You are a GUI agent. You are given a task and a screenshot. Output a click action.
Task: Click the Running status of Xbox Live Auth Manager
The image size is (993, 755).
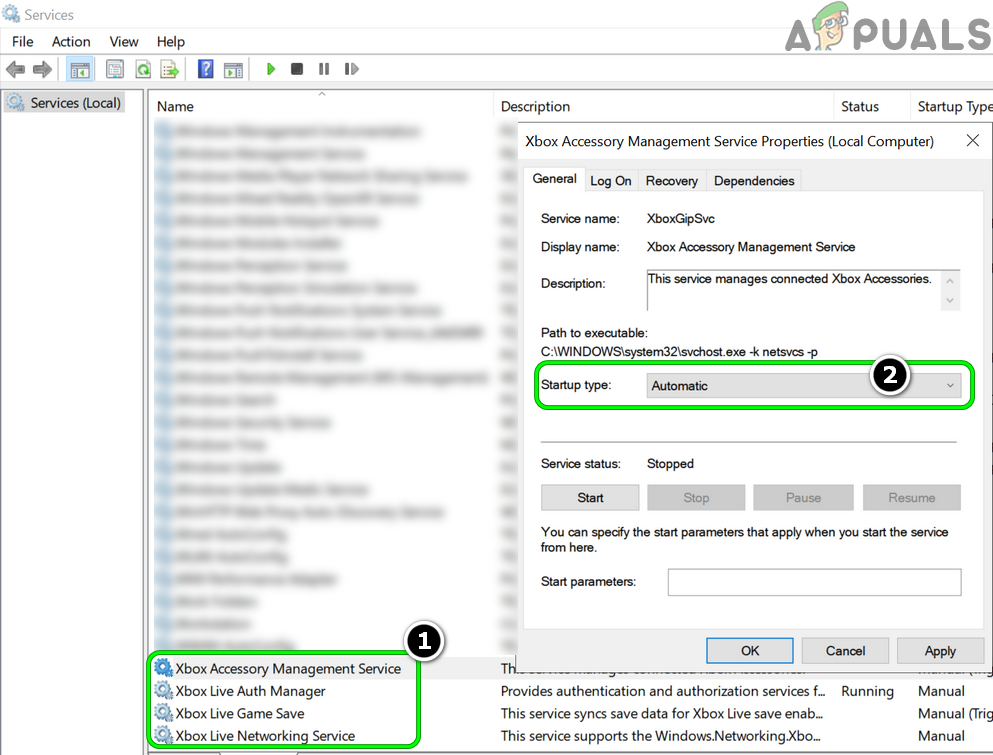pyautogui.click(x=867, y=691)
